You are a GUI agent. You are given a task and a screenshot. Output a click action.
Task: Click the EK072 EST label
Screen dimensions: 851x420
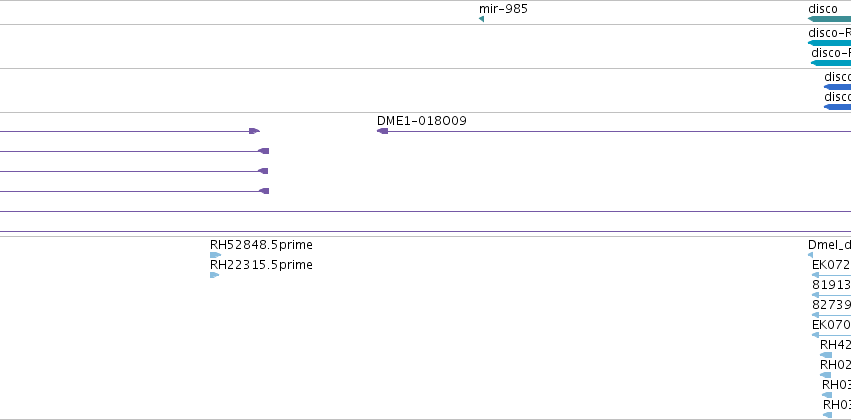(x=831, y=265)
